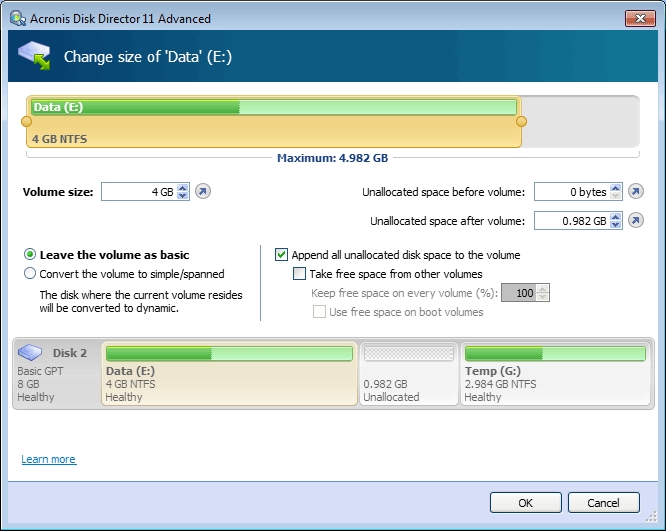The height and width of the screenshot is (531, 666).
Task: Click maximize arrow for unallocated space after volume
Action: [x=636, y=220]
